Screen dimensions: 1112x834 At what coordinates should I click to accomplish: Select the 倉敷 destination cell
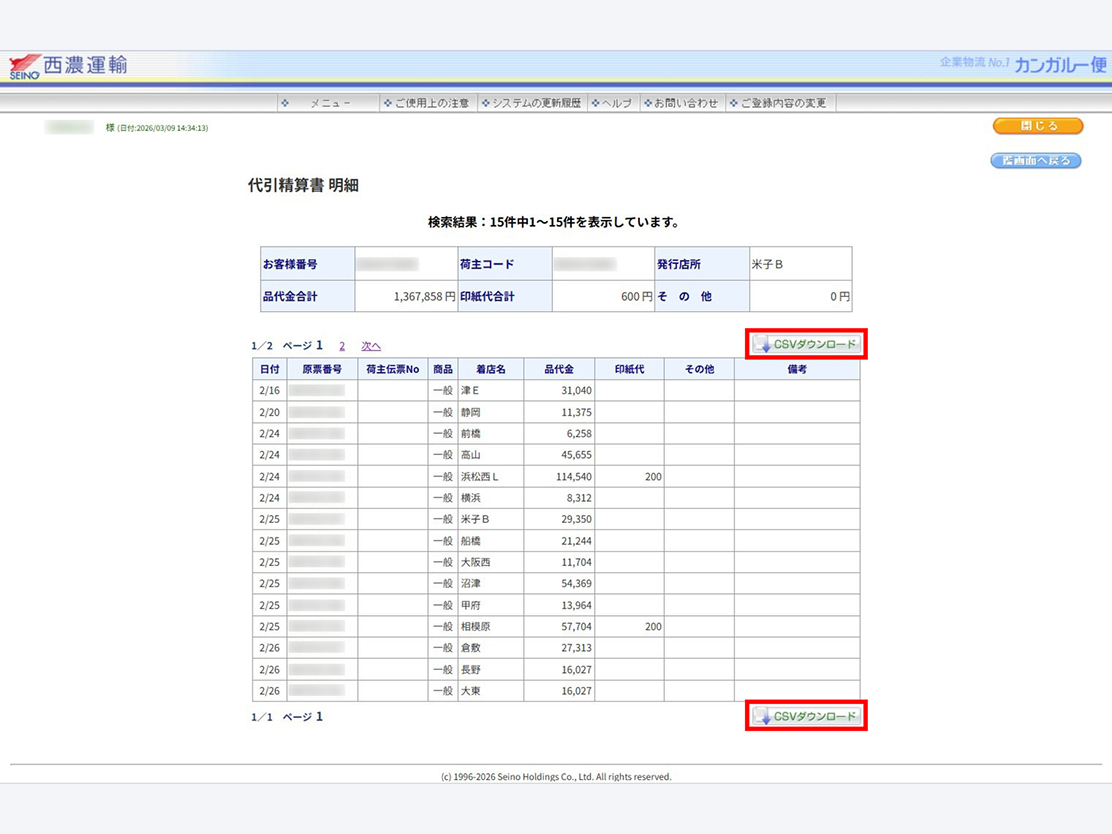tap(491, 648)
